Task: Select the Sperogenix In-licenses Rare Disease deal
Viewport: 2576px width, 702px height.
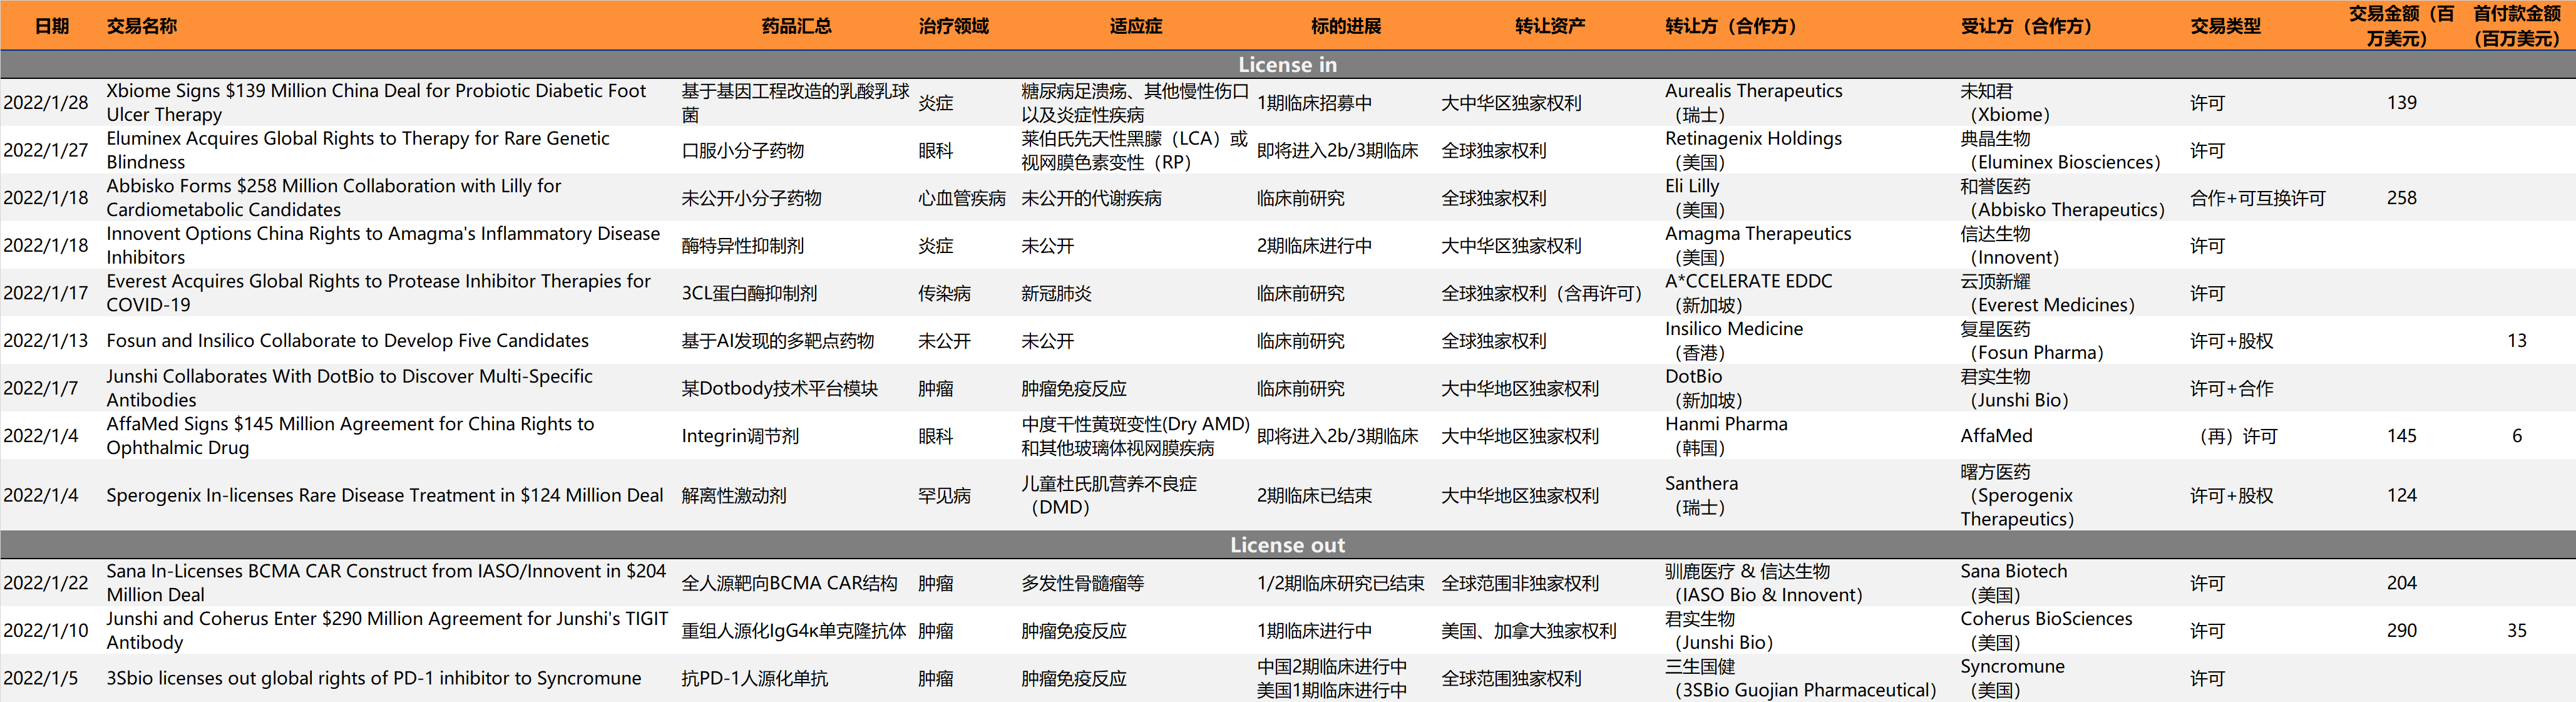Action: (x=384, y=495)
